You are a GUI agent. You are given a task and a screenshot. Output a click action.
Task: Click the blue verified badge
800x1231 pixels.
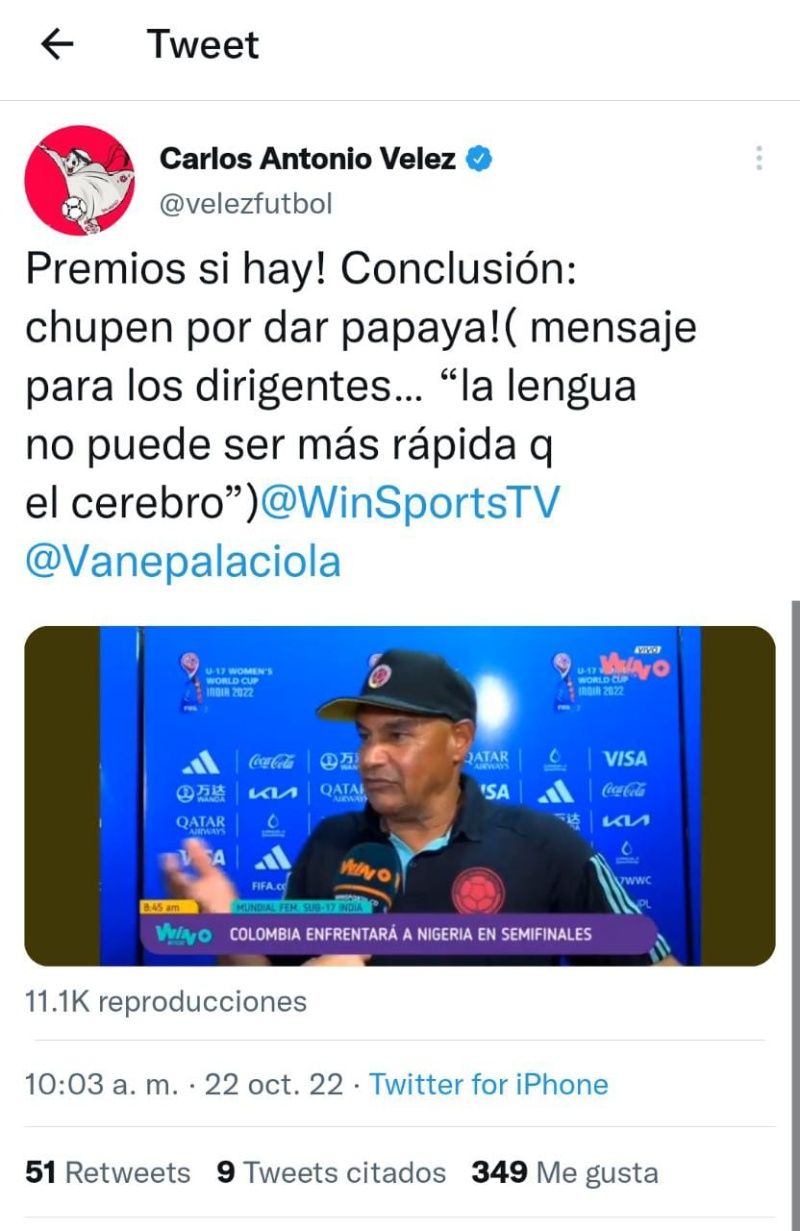(x=479, y=158)
